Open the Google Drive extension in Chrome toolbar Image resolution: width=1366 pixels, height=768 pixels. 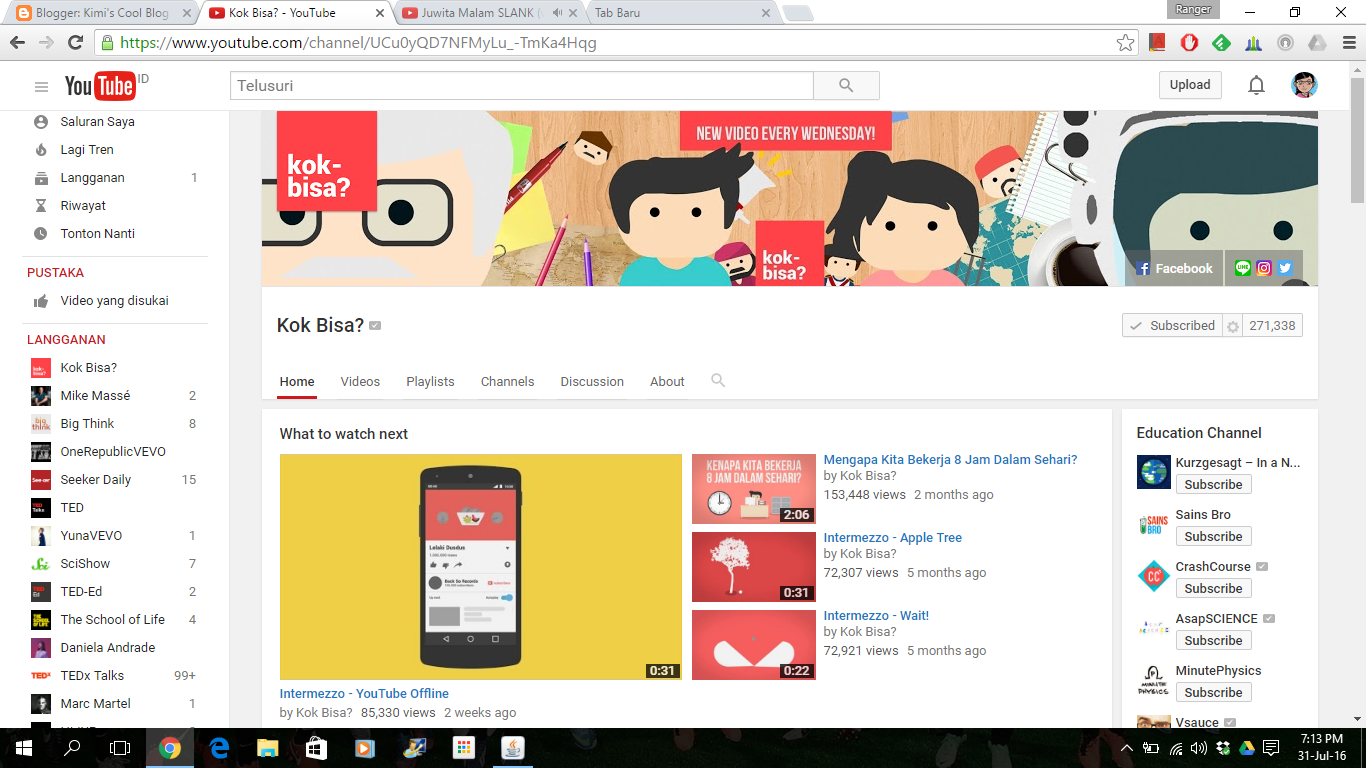[1317, 43]
